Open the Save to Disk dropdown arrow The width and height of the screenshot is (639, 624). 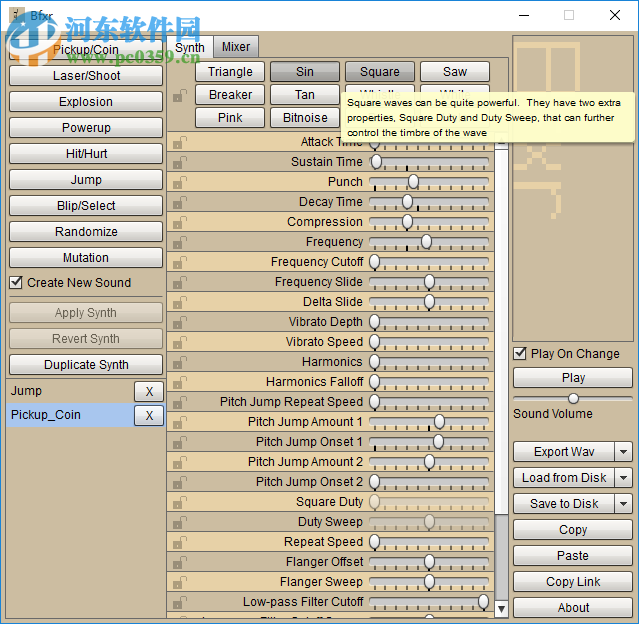624,504
